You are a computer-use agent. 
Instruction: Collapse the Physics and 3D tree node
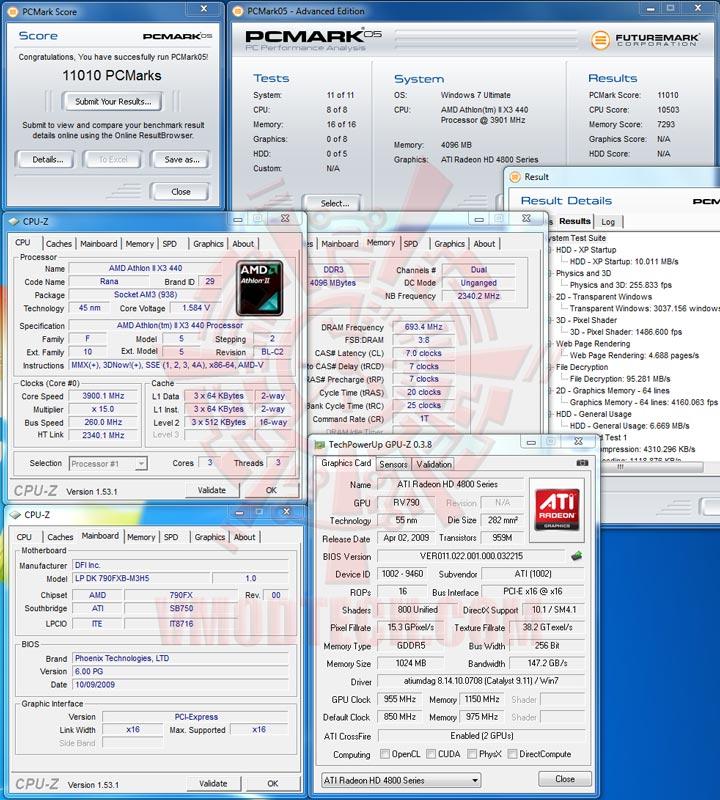click(x=550, y=273)
